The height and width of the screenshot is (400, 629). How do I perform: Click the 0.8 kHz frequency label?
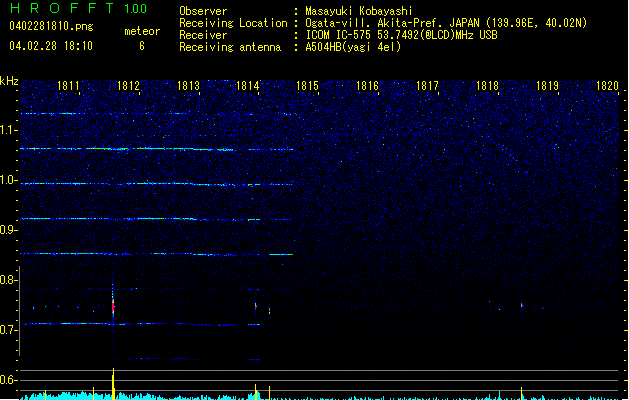(9, 280)
